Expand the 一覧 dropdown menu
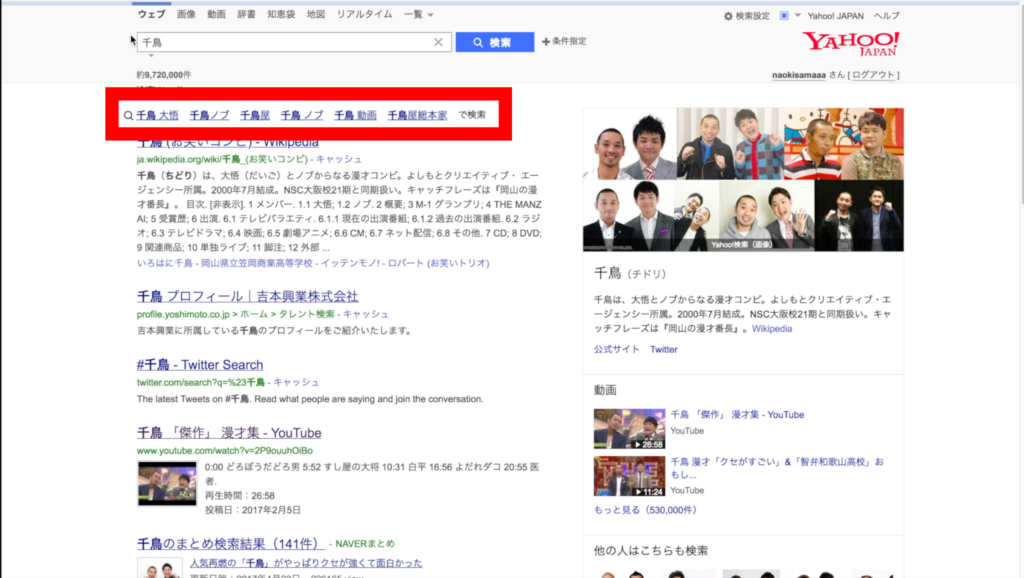Screen dimensions: 1024x578 [x=419, y=14]
